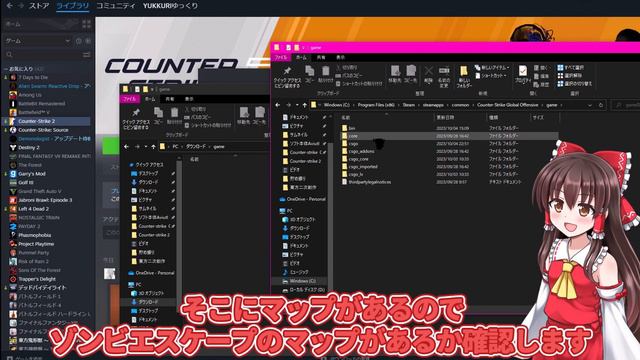This screenshot has width=640, height=360.
Task: Click OneDrive - Personal in the front Explorer sidebar
Action: [302, 199]
